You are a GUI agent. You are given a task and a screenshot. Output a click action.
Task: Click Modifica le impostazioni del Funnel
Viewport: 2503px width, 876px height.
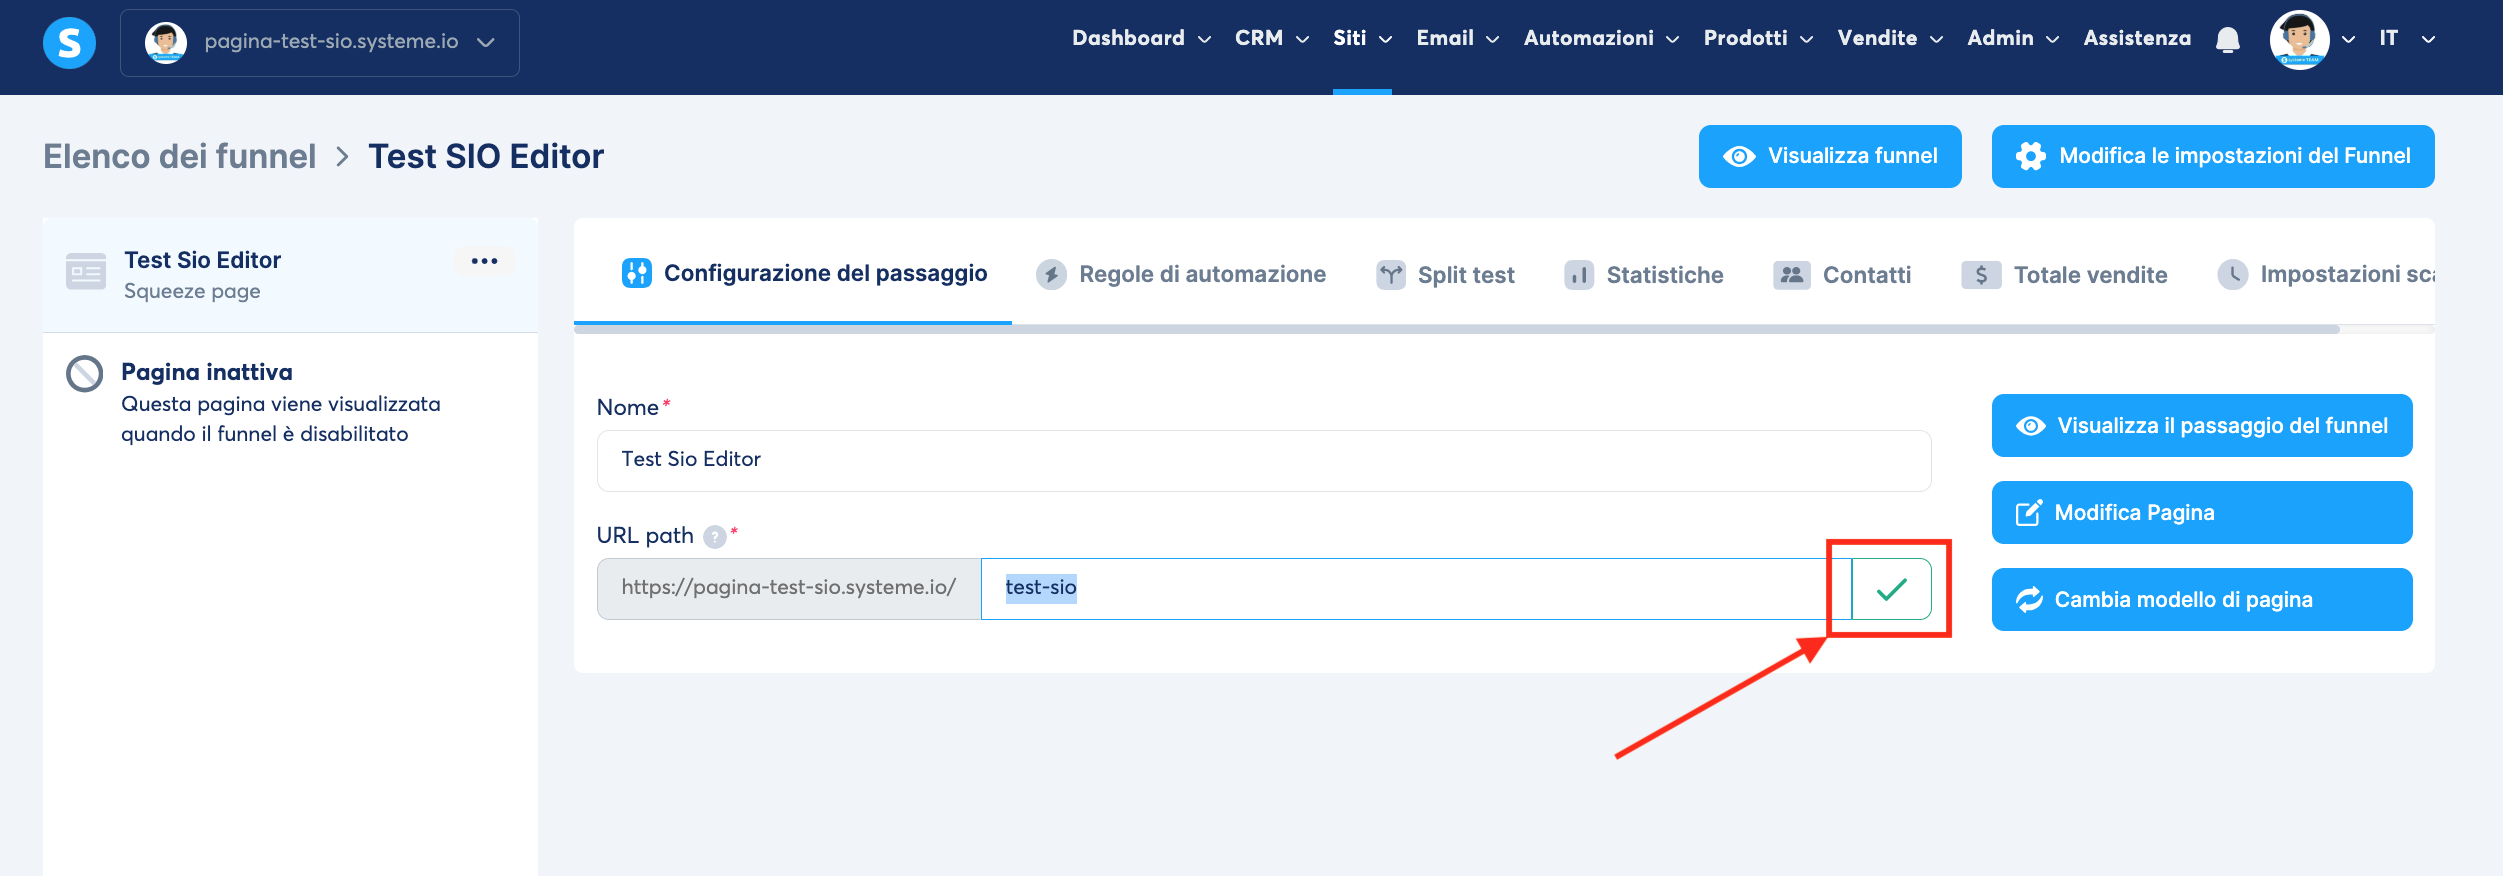2213,156
